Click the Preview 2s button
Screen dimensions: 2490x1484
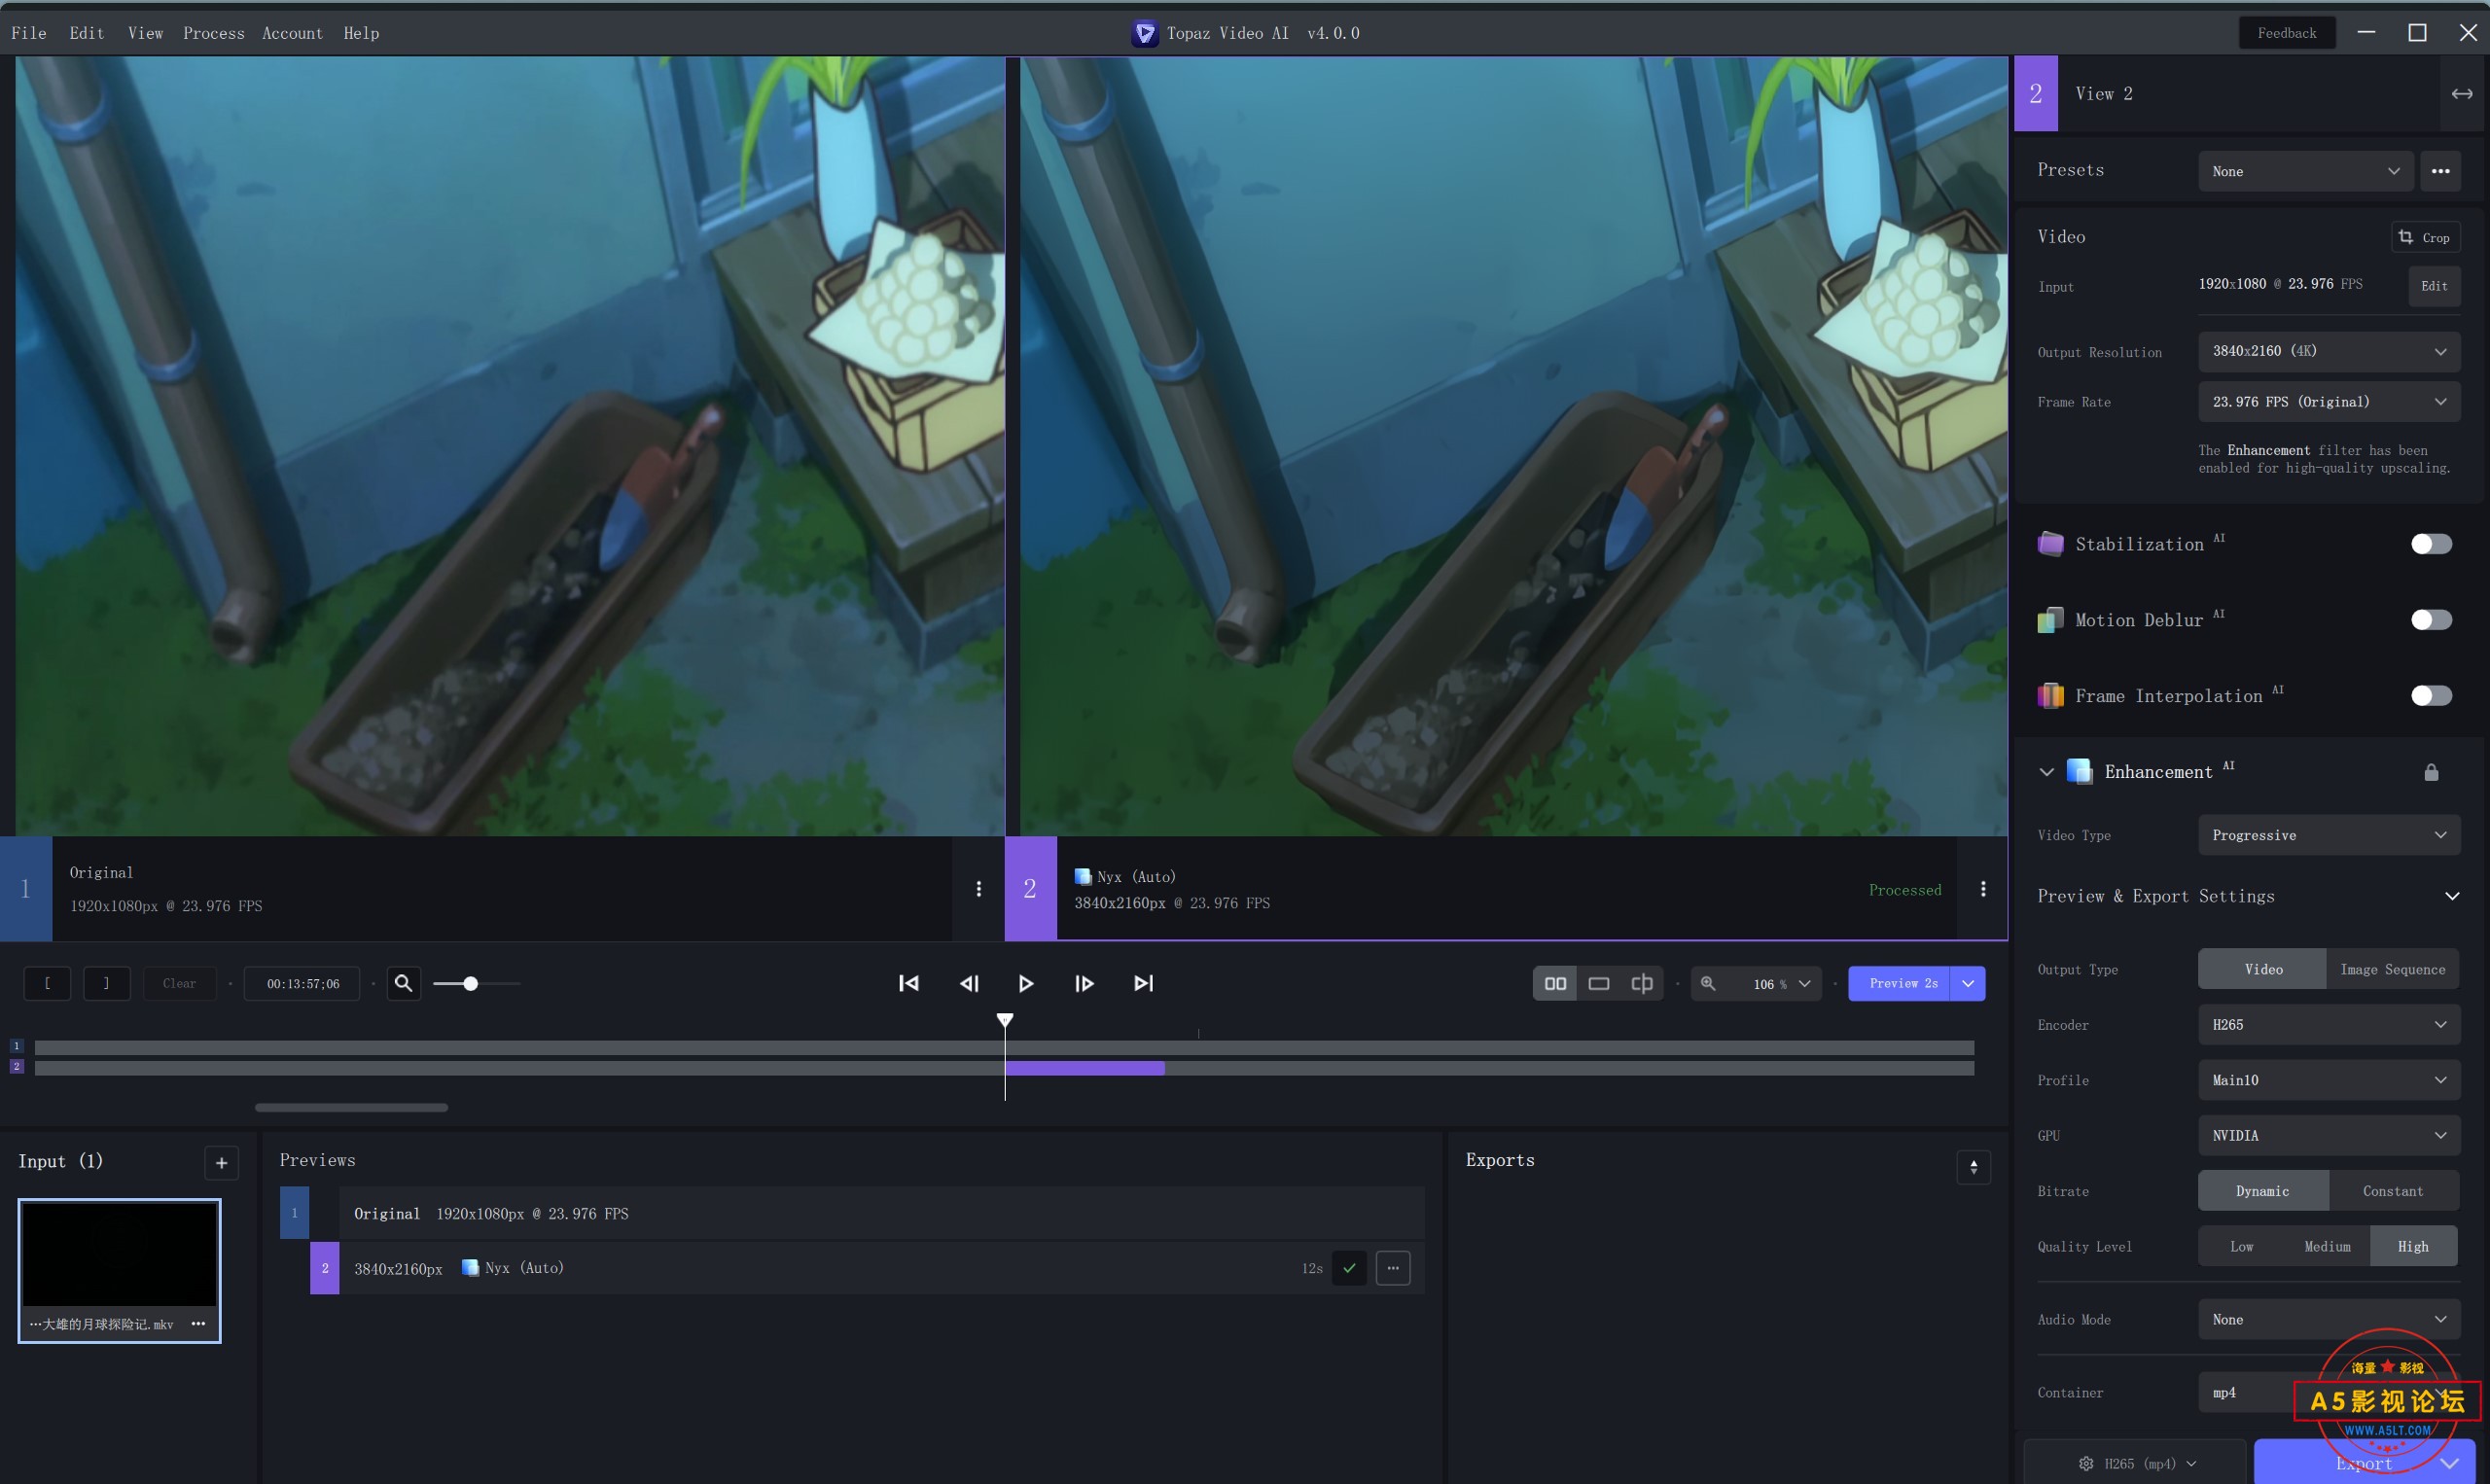tap(1899, 984)
